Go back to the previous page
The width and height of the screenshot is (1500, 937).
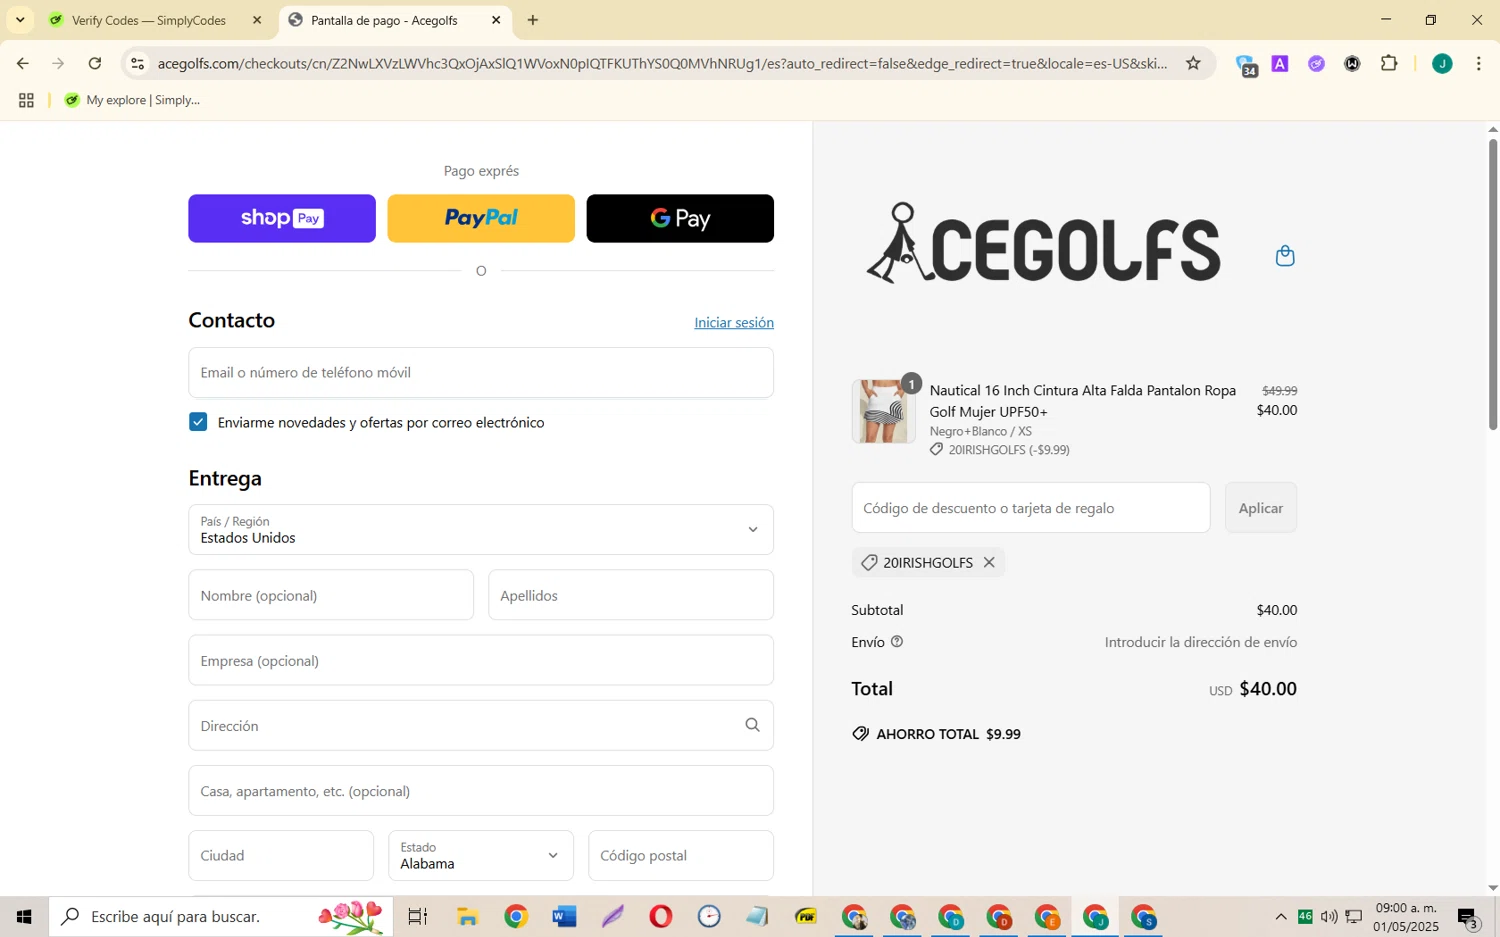tap(22, 64)
